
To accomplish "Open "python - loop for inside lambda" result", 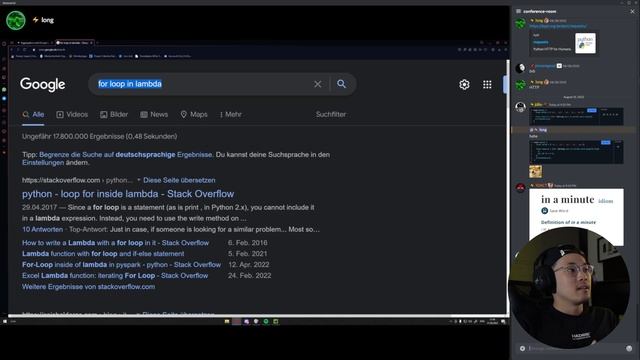I will point(128,194).
